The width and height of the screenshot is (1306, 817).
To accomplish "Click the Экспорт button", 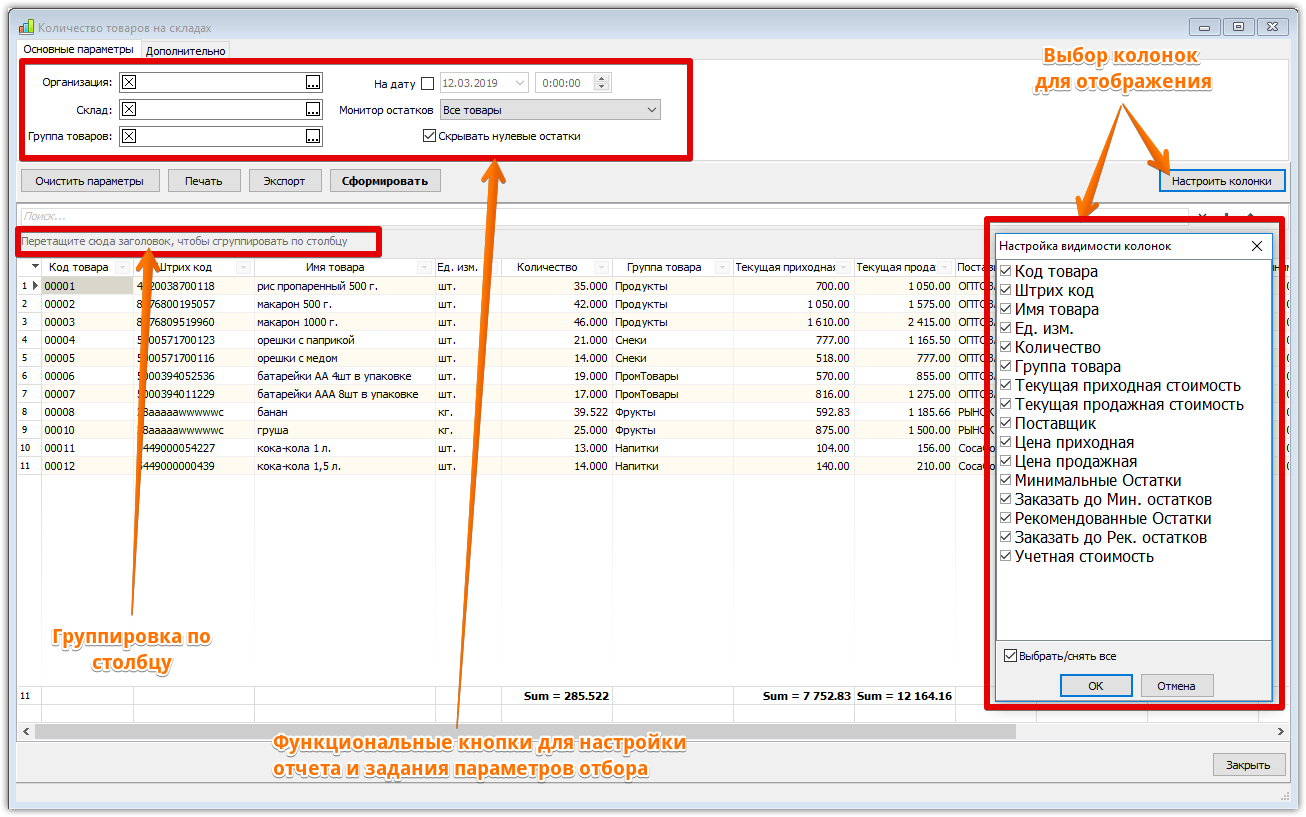I will 285,181.
